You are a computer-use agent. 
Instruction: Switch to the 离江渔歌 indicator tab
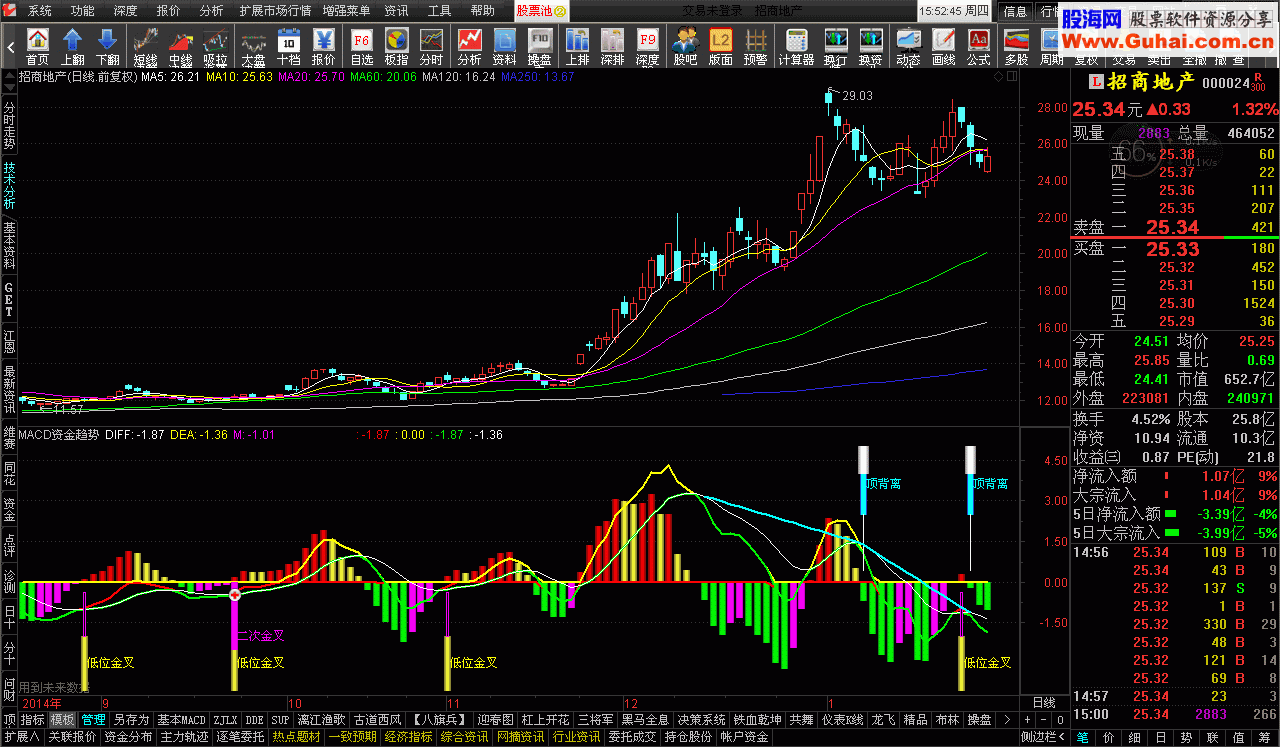[321, 719]
